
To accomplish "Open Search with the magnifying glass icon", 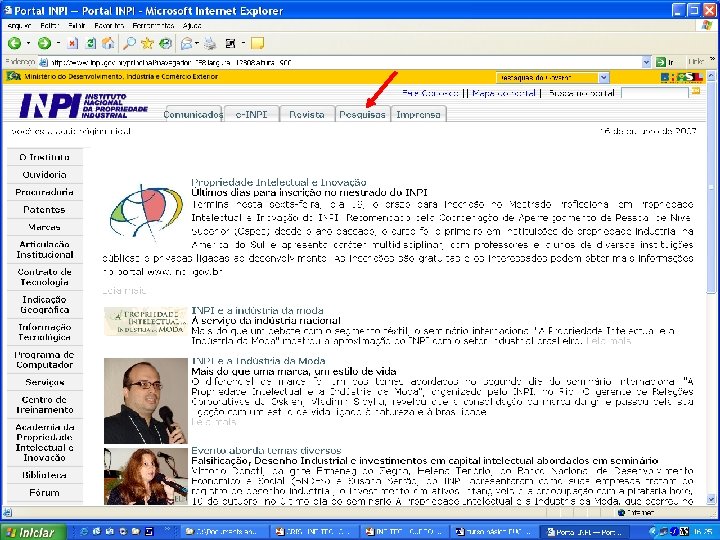I will tap(129, 43).
